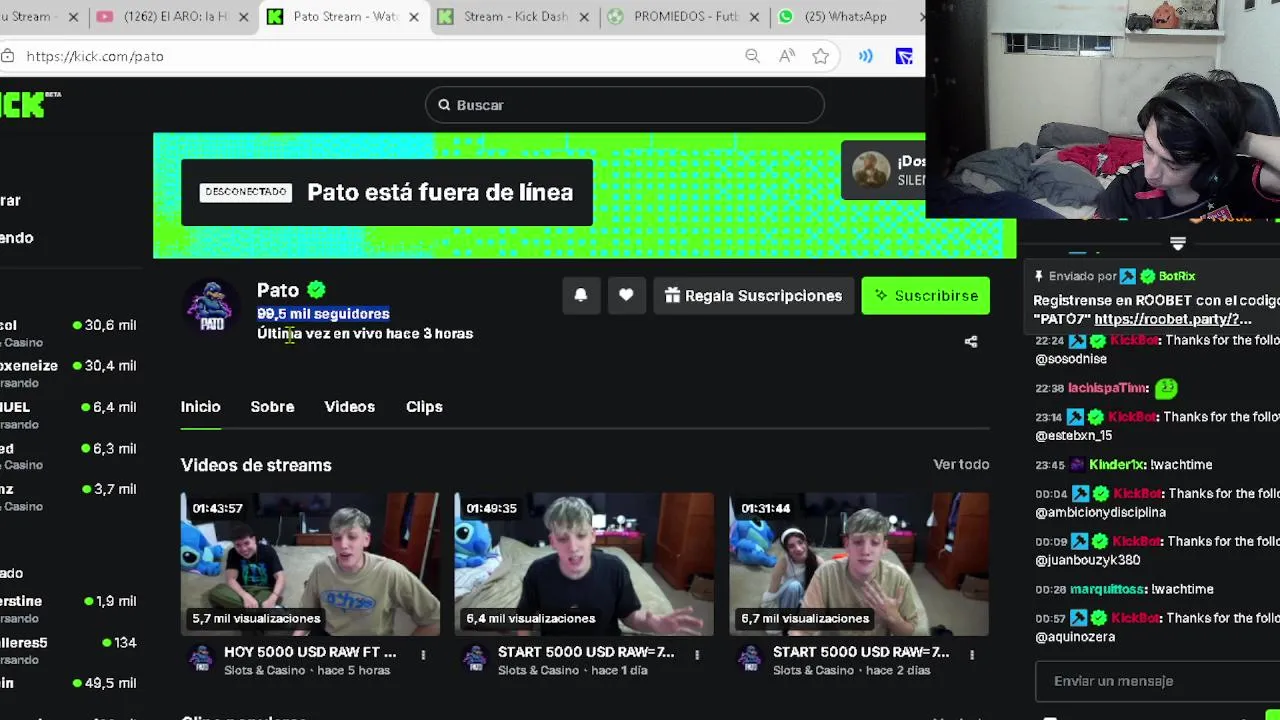Click the Buscar search field

tap(625, 105)
